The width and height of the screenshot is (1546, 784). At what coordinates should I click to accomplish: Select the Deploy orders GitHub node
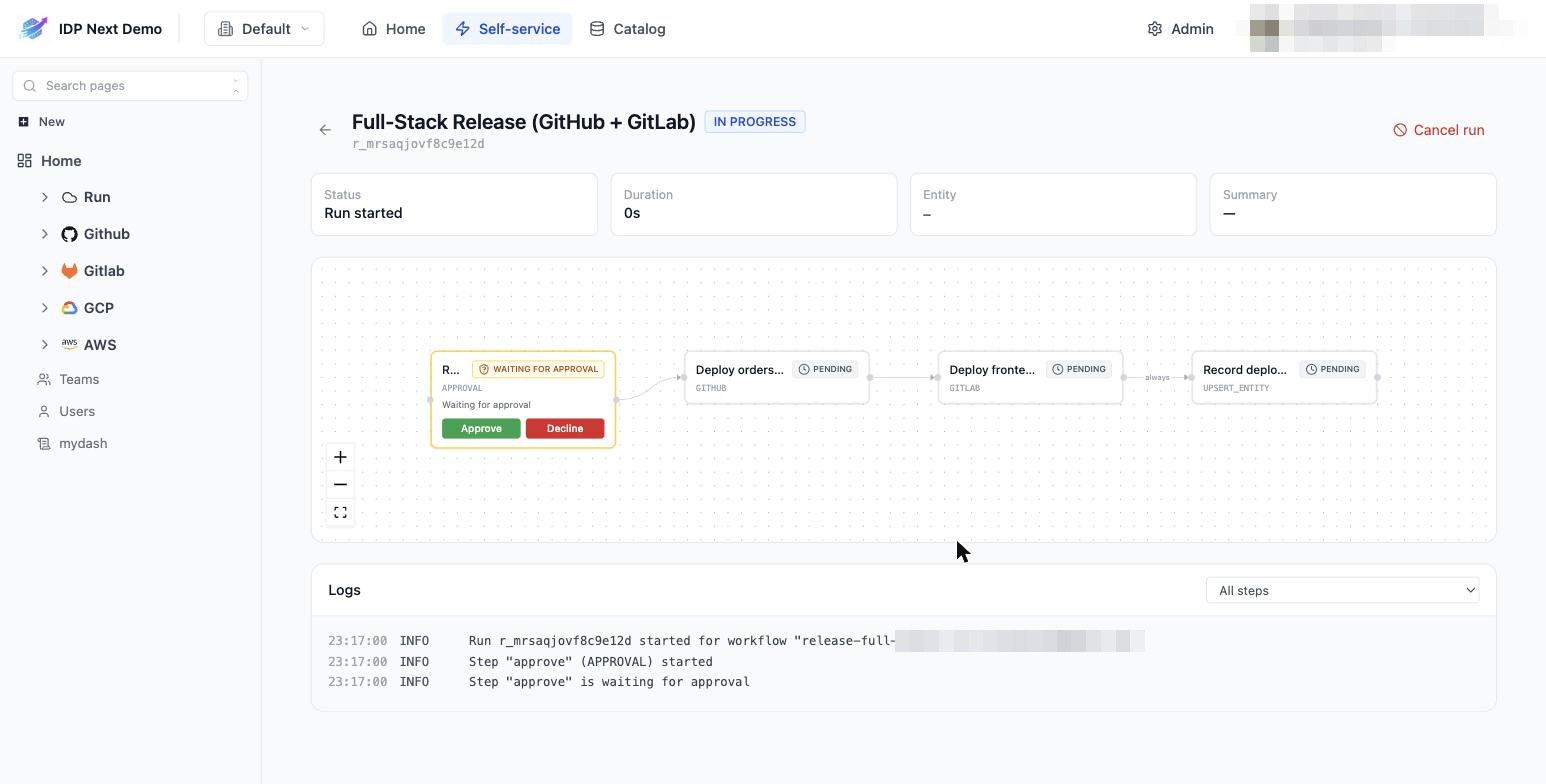click(777, 377)
